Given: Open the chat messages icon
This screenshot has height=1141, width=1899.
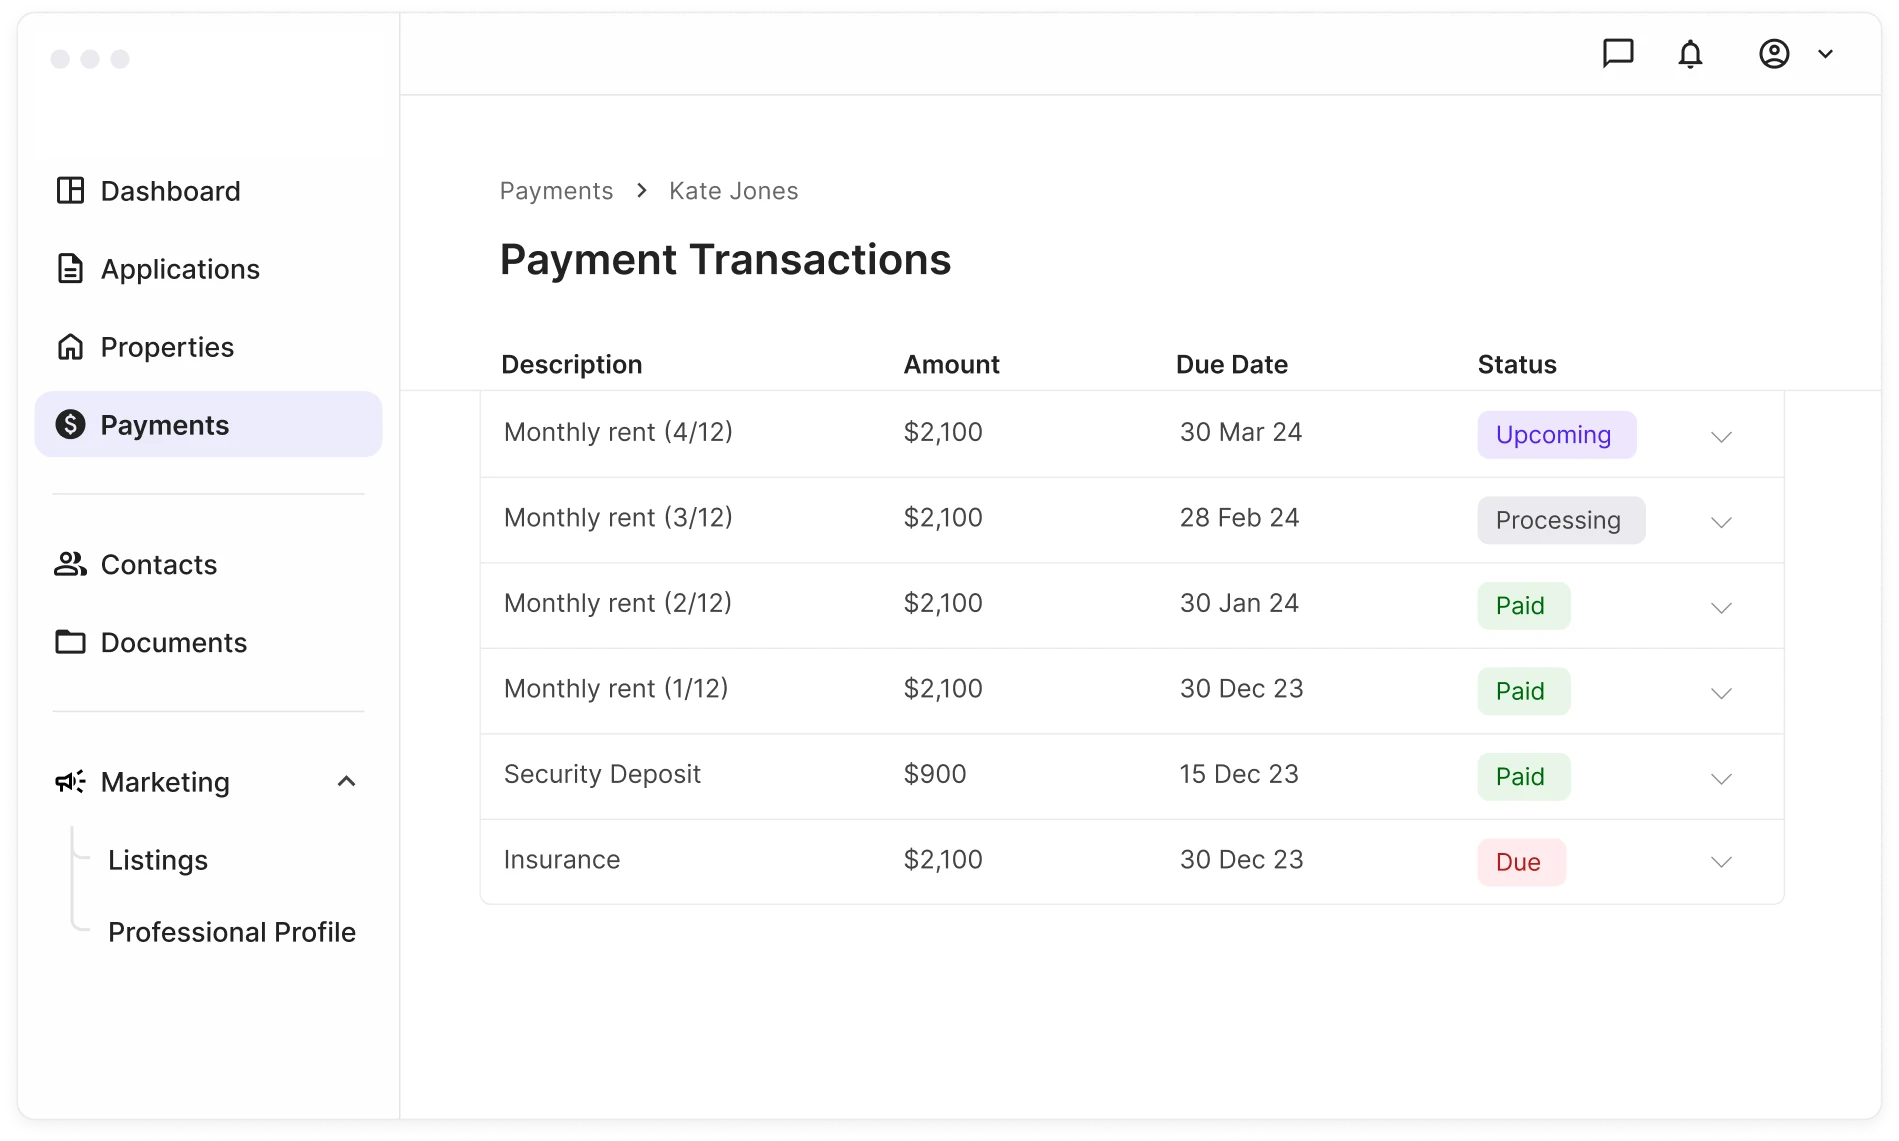Looking at the screenshot, I should pyautogui.click(x=1618, y=53).
